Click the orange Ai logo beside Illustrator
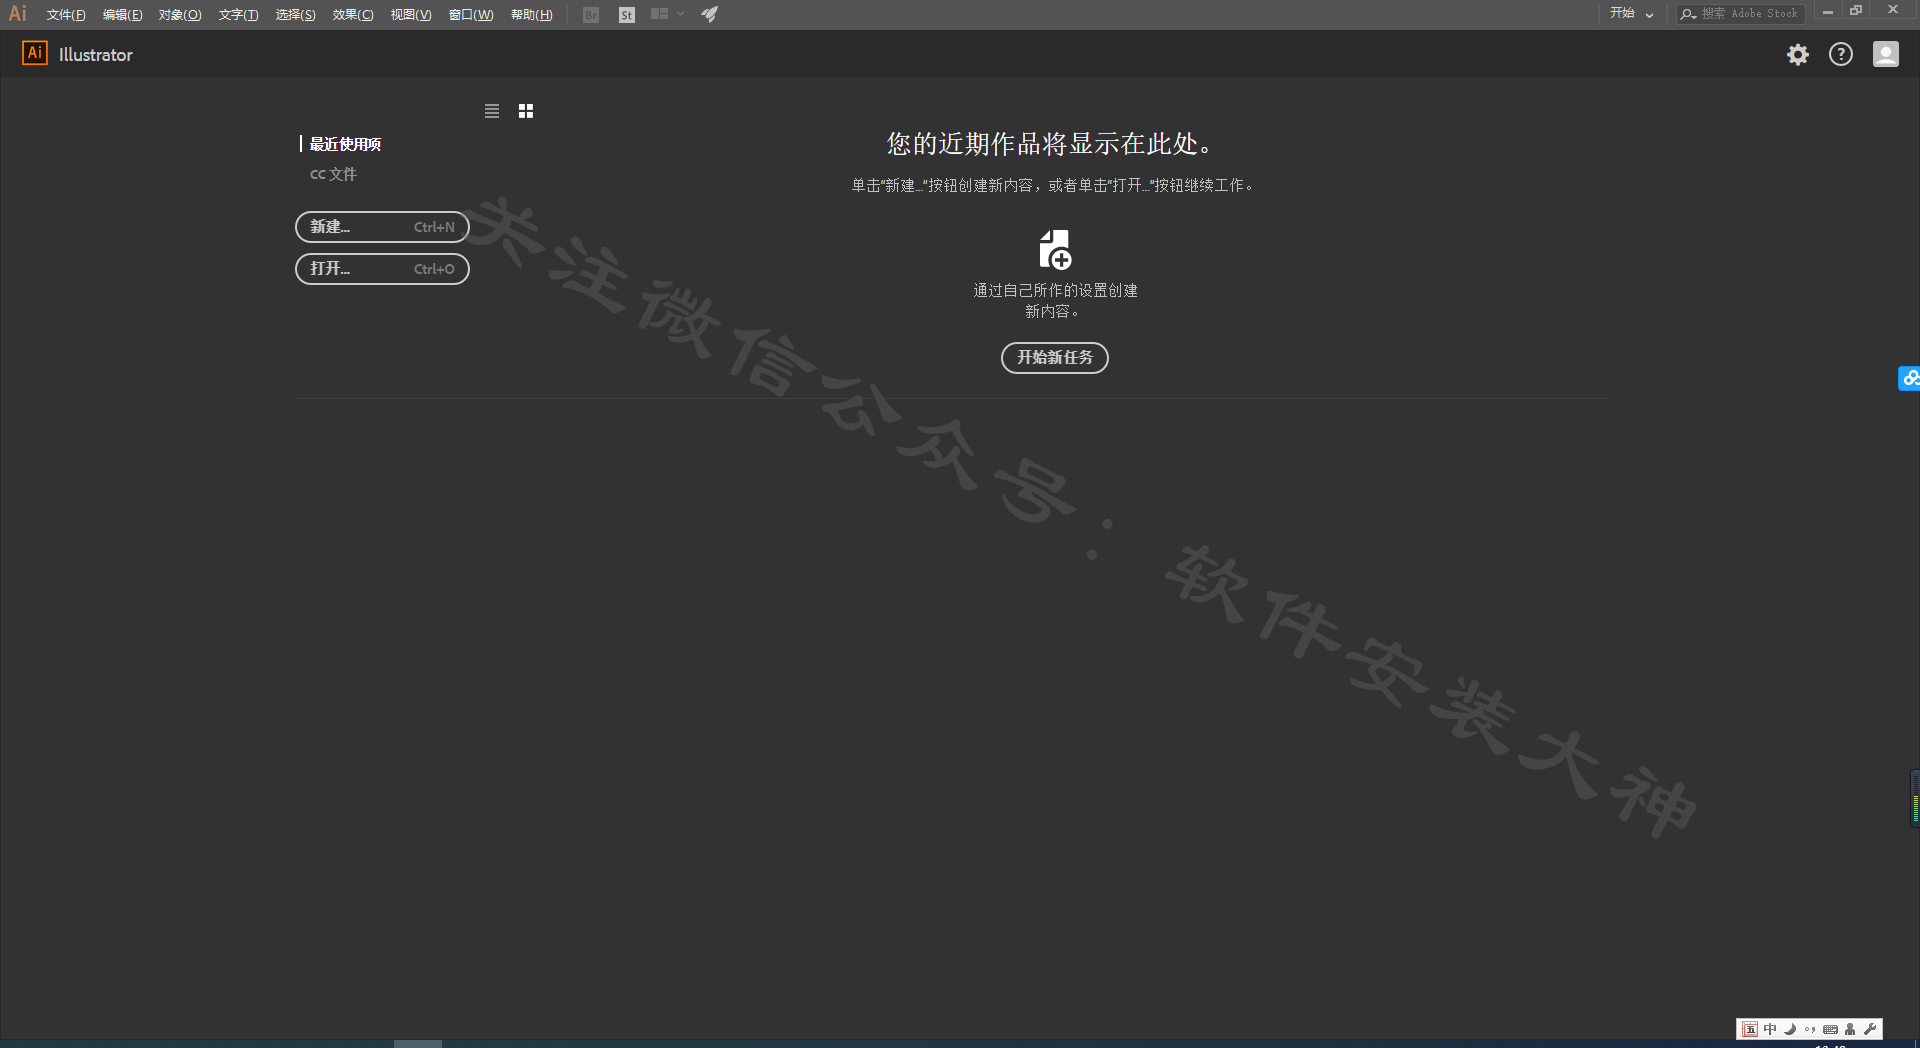The height and width of the screenshot is (1048, 1920). [35, 53]
